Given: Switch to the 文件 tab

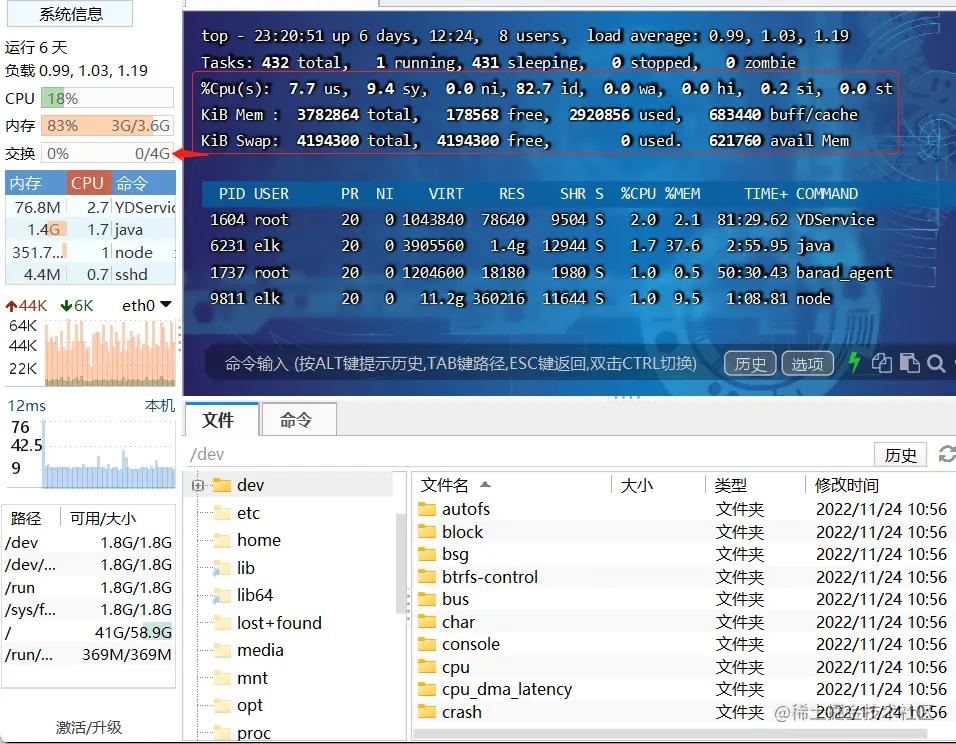Looking at the screenshot, I should (221, 420).
